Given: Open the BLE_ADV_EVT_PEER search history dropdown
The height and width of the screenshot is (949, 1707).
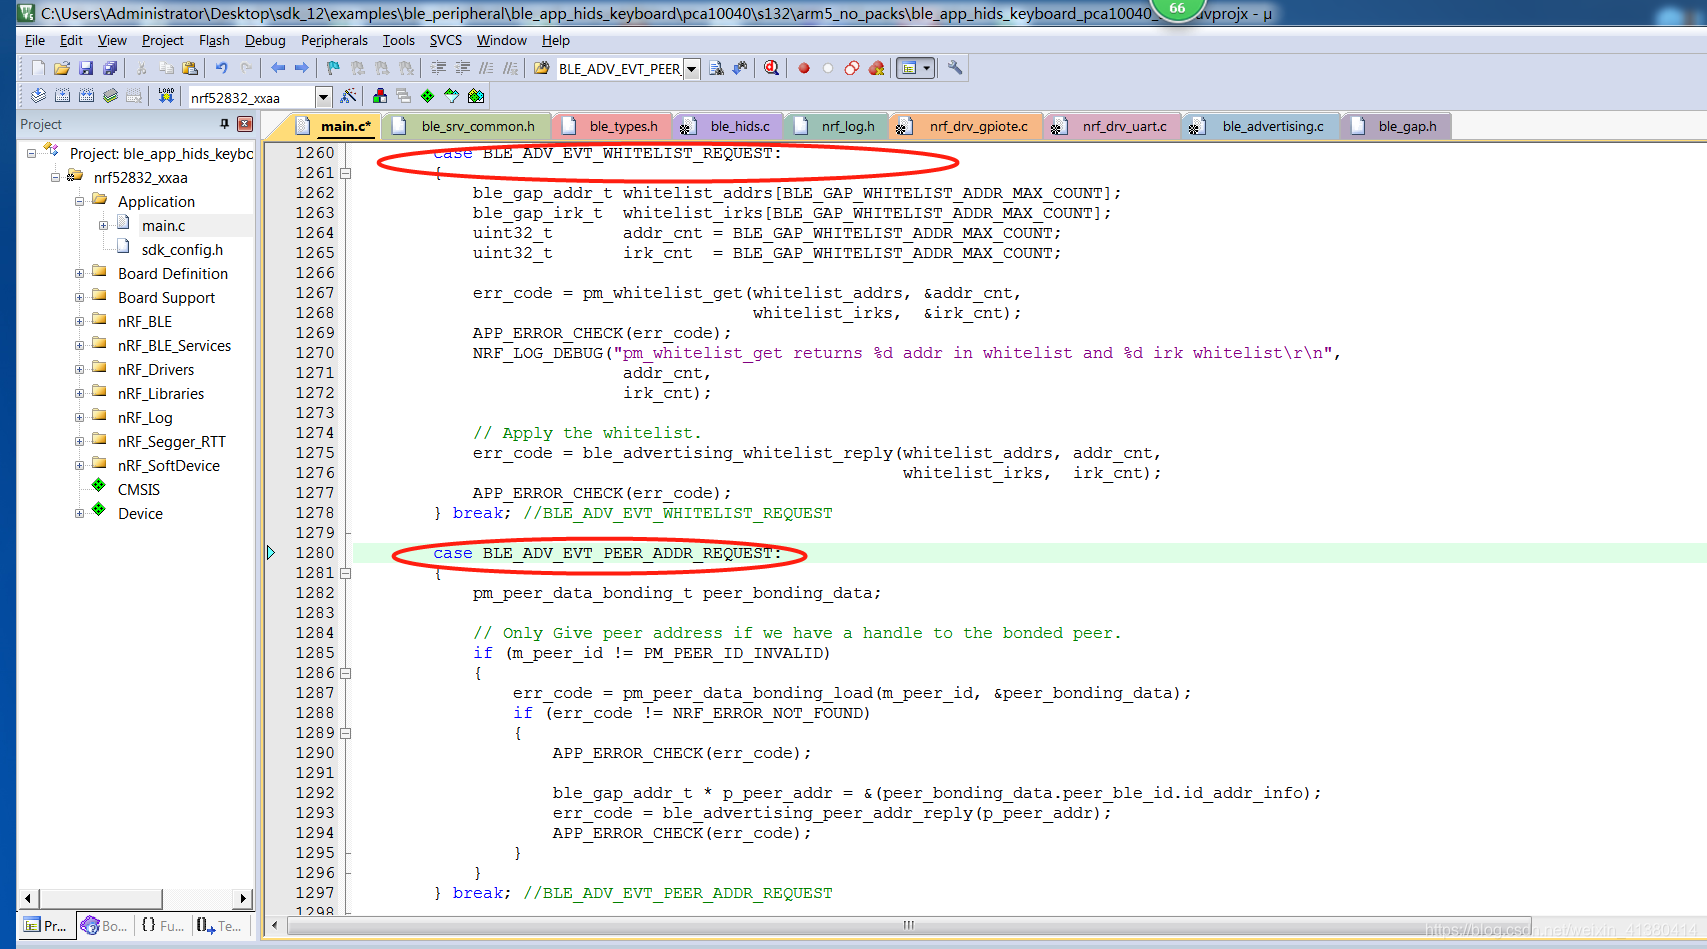Looking at the screenshot, I should 692,68.
